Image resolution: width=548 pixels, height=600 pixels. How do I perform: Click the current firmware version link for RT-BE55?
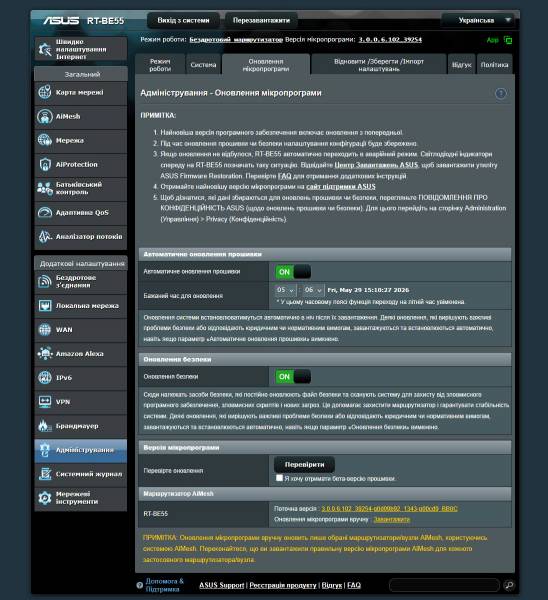(389, 509)
